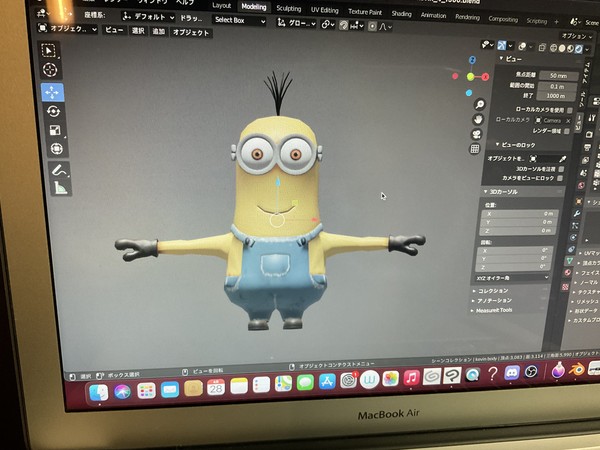Adjust 終了 1000 m clip field
The image size is (600, 450).
click(x=556, y=96)
